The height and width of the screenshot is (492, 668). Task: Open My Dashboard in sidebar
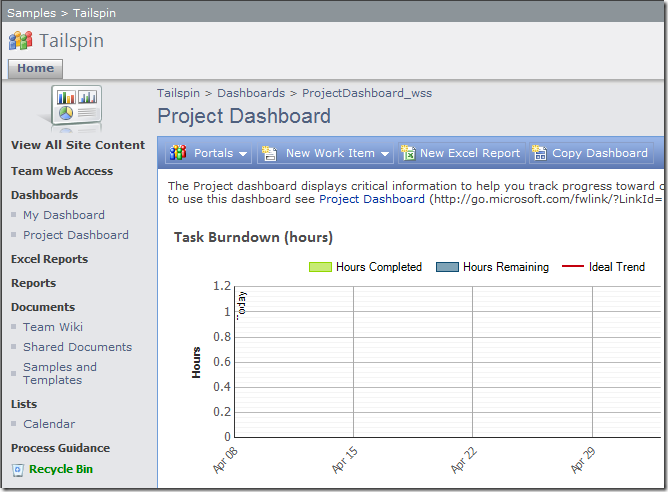(64, 215)
